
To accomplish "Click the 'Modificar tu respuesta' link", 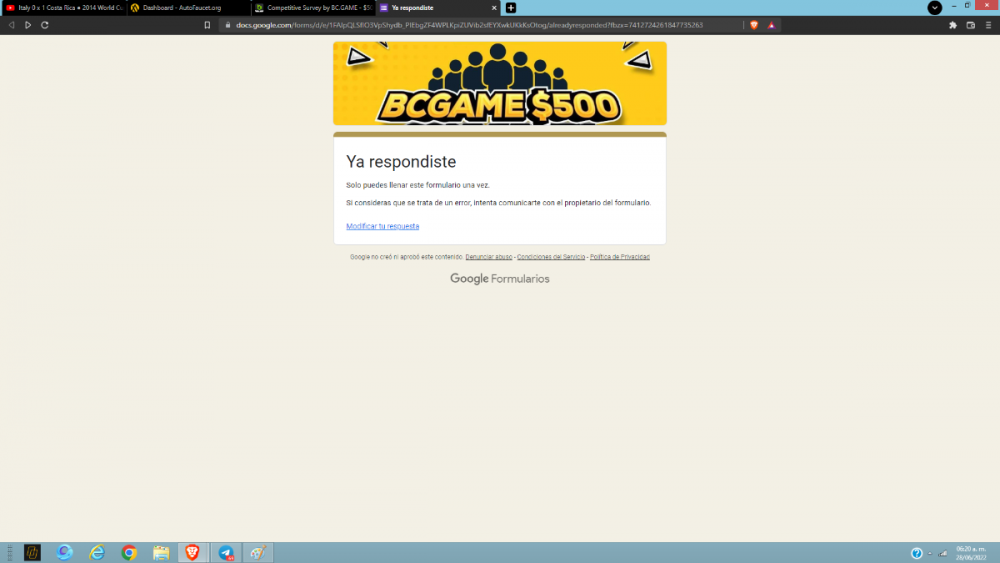I will click(x=382, y=226).
